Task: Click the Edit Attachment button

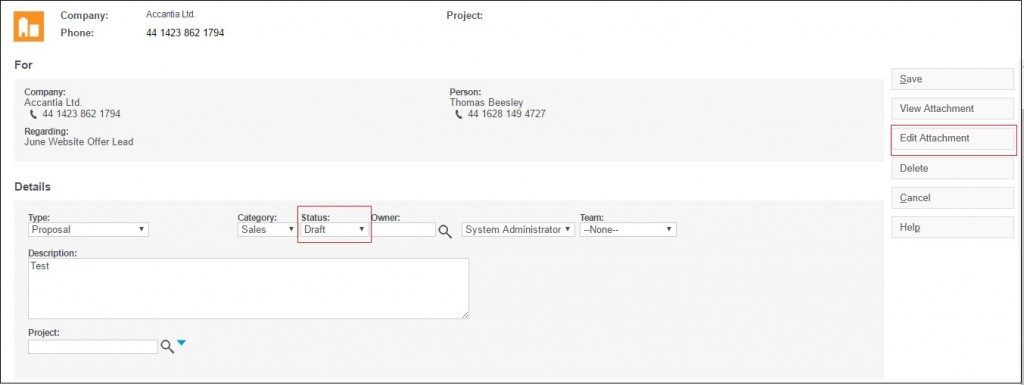Action: pyautogui.click(x=952, y=138)
